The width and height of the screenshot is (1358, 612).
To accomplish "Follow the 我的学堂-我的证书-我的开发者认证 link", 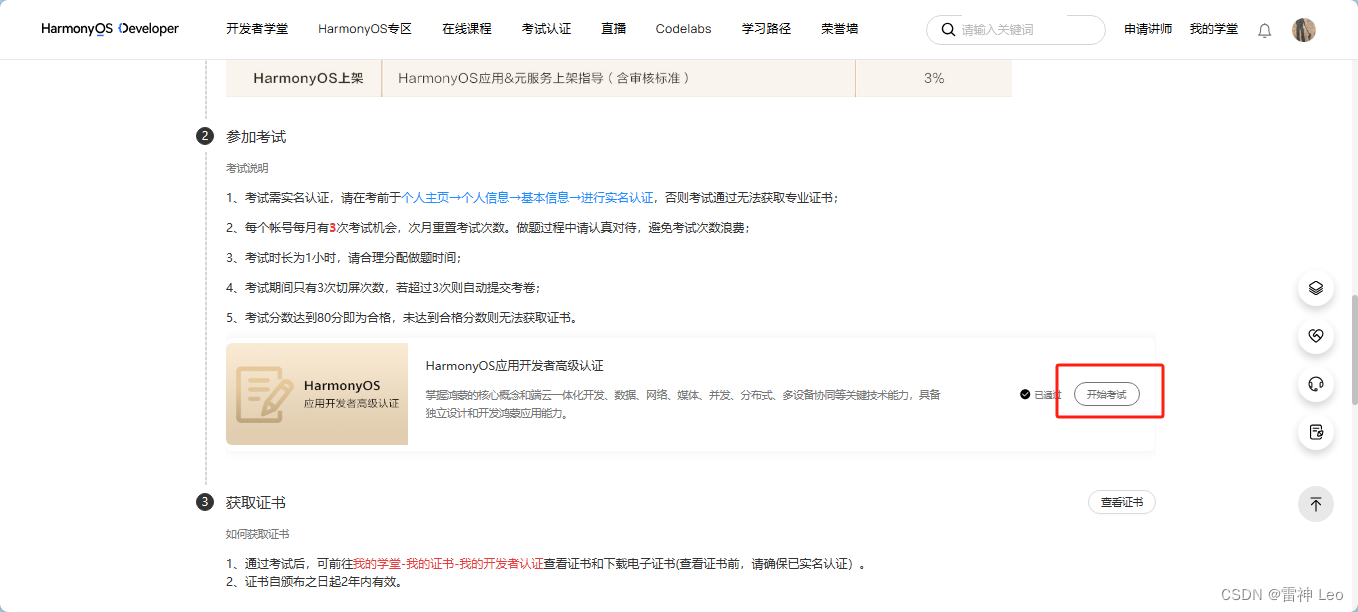I will pyautogui.click(x=448, y=564).
